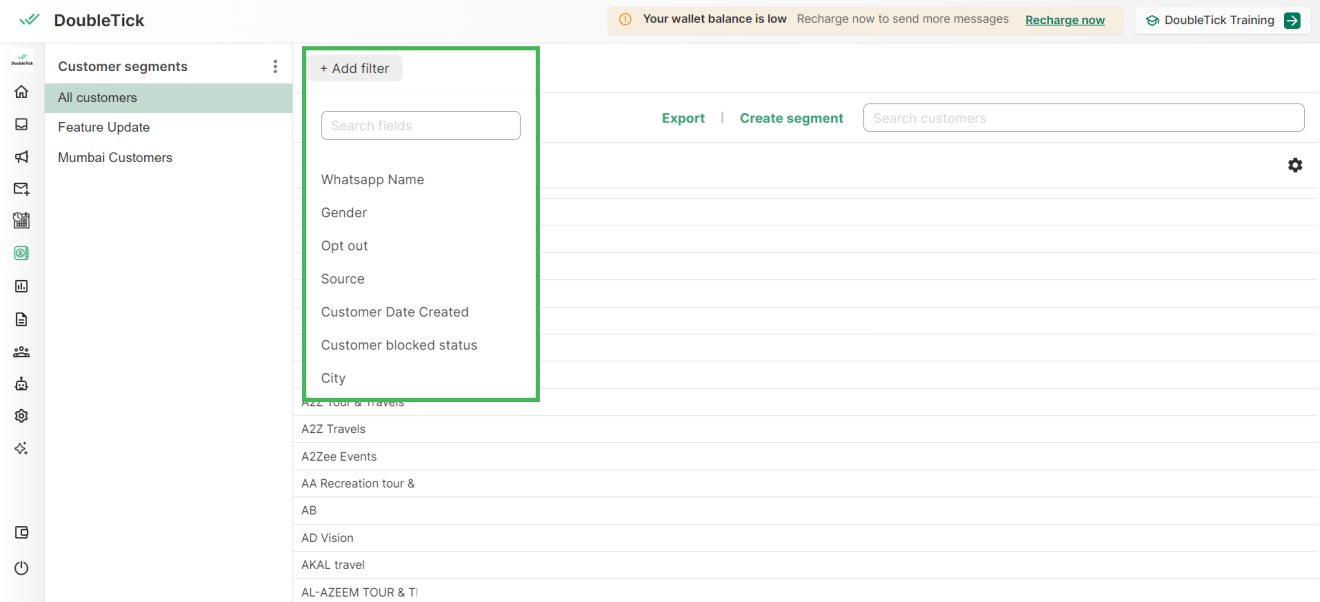Open DoubleTick Training account switcher
The image size is (1320, 602).
click(x=1222, y=20)
